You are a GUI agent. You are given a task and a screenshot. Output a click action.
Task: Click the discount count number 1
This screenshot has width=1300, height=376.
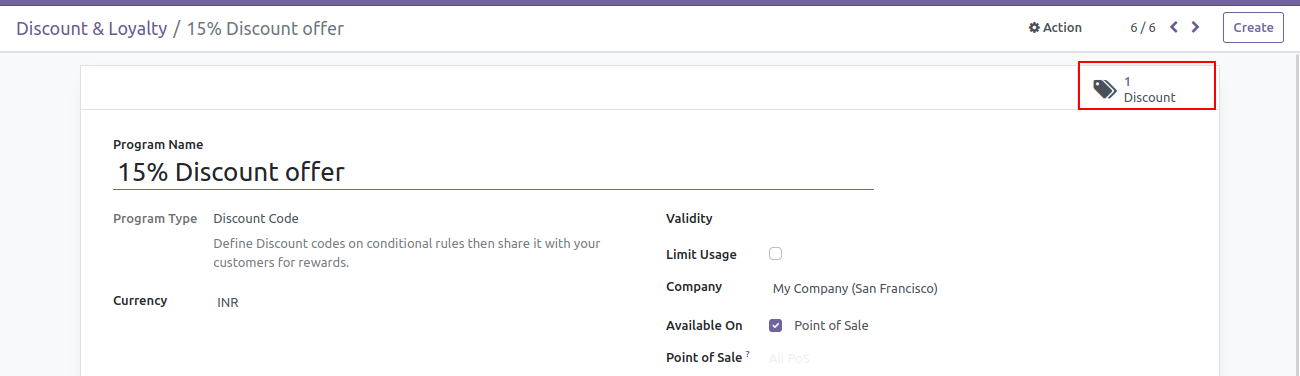[1127, 81]
